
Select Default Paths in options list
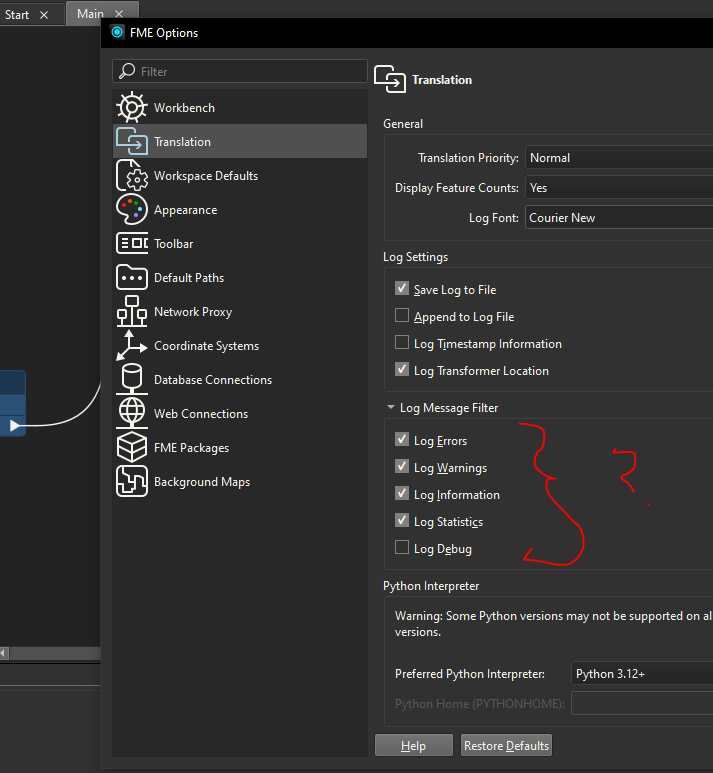pos(240,278)
